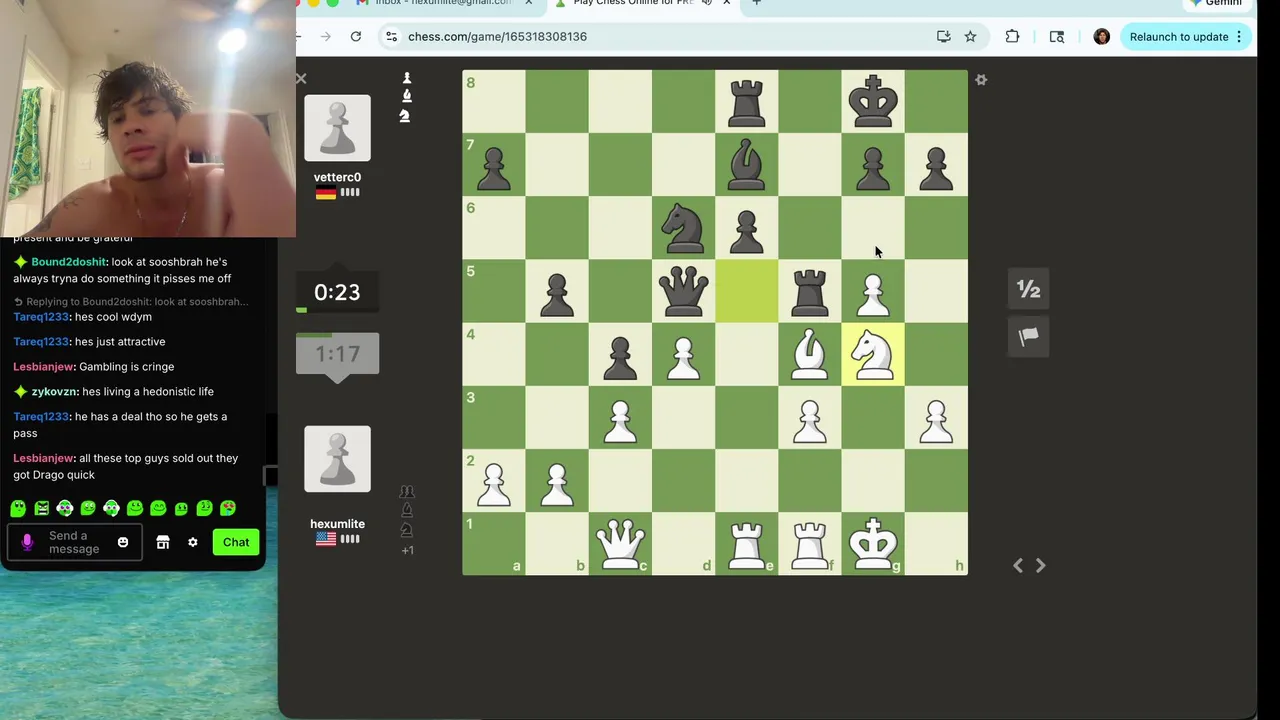Click Tareq1233's "hes cool wdym" message
The height and width of the screenshot is (720, 1280).
tap(113, 317)
